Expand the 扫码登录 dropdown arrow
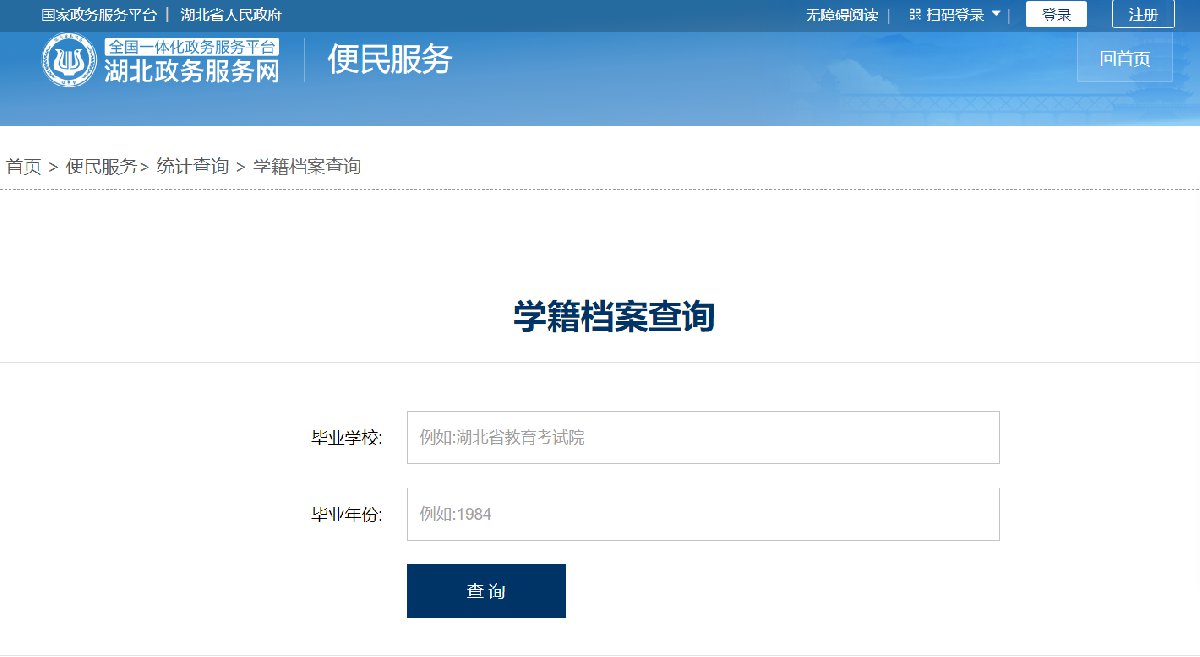Viewport: 1200px width, 657px height. click(x=996, y=14)
